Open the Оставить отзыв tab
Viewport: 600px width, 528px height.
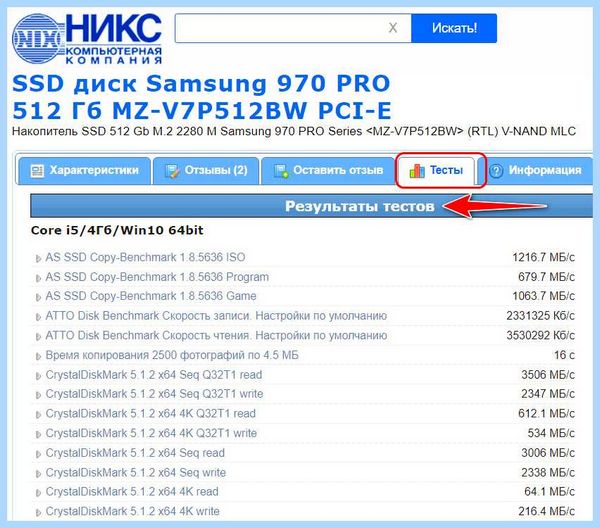(x=328, y=171)
